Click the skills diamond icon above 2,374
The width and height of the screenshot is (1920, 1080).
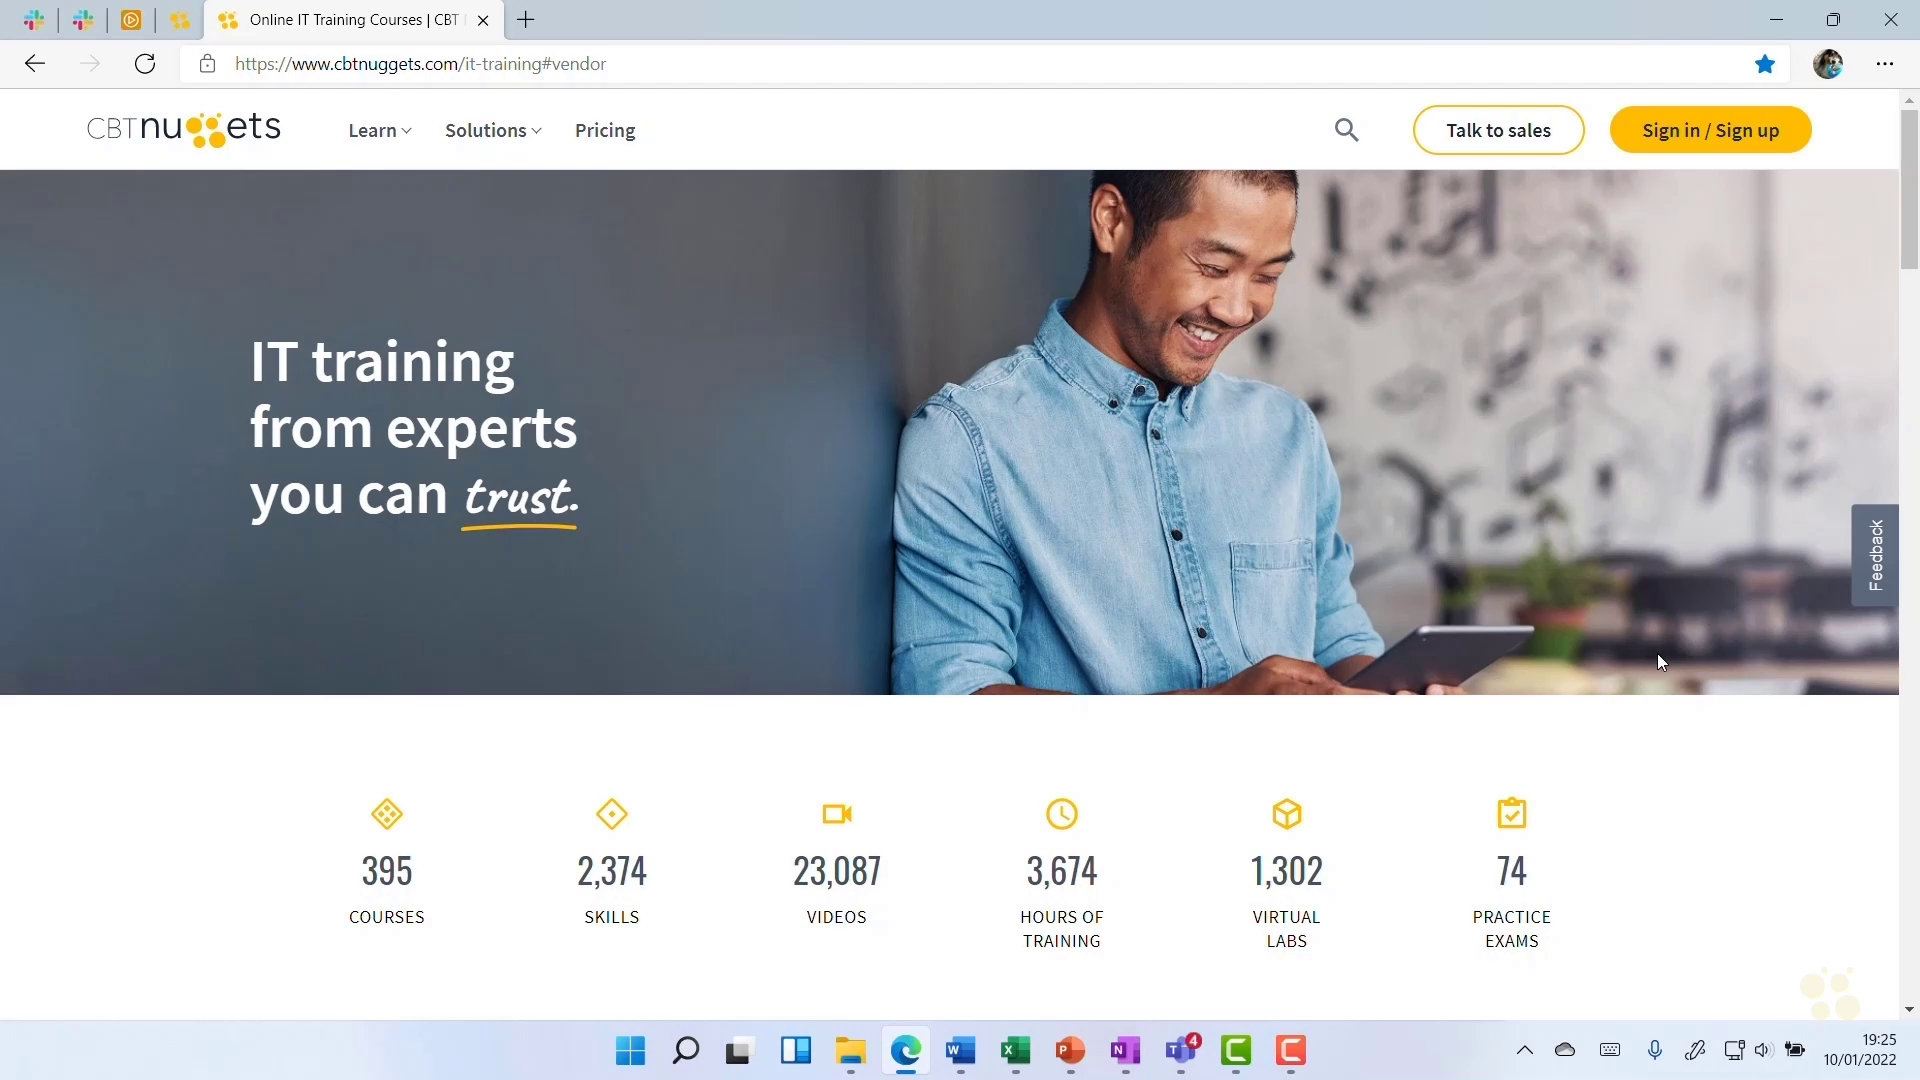[x=612, y=814]
